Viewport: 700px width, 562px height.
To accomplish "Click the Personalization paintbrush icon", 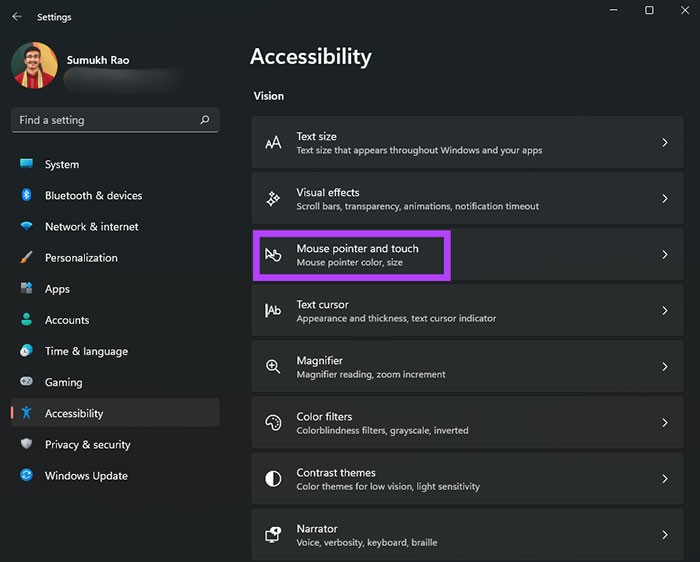I will (x=27, y=257).
